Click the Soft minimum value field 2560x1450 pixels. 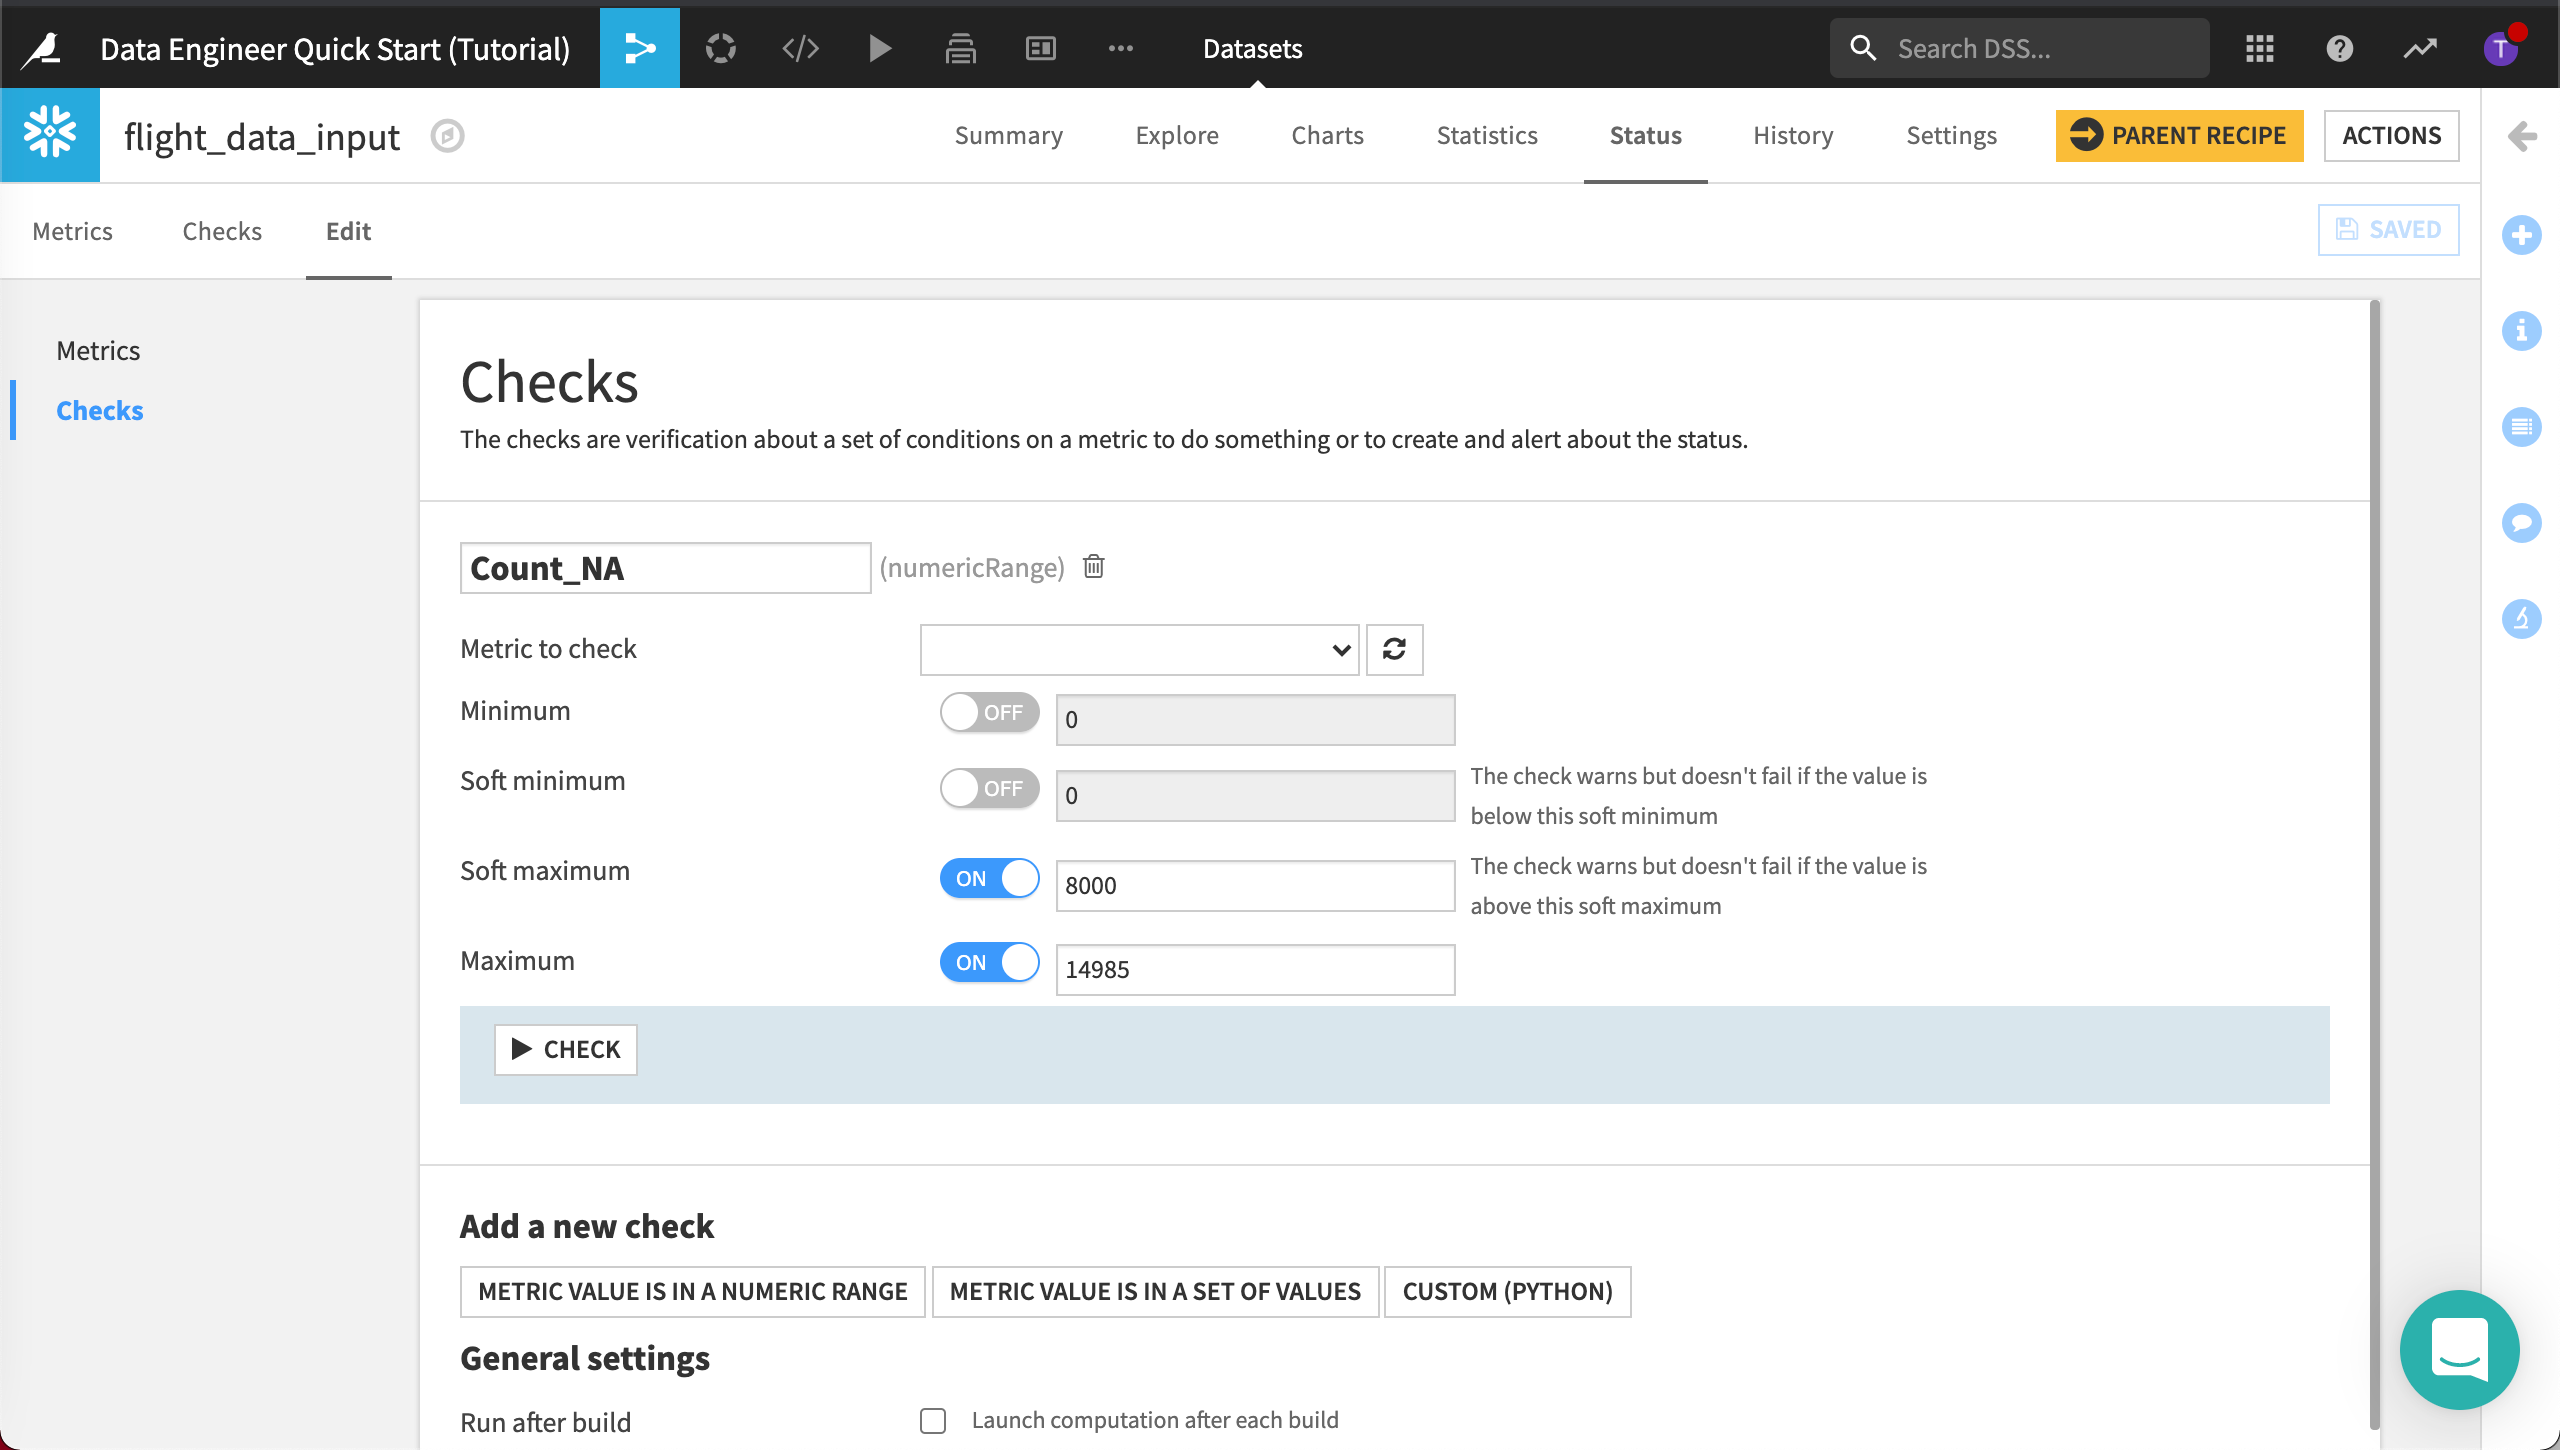(1256, 796)
